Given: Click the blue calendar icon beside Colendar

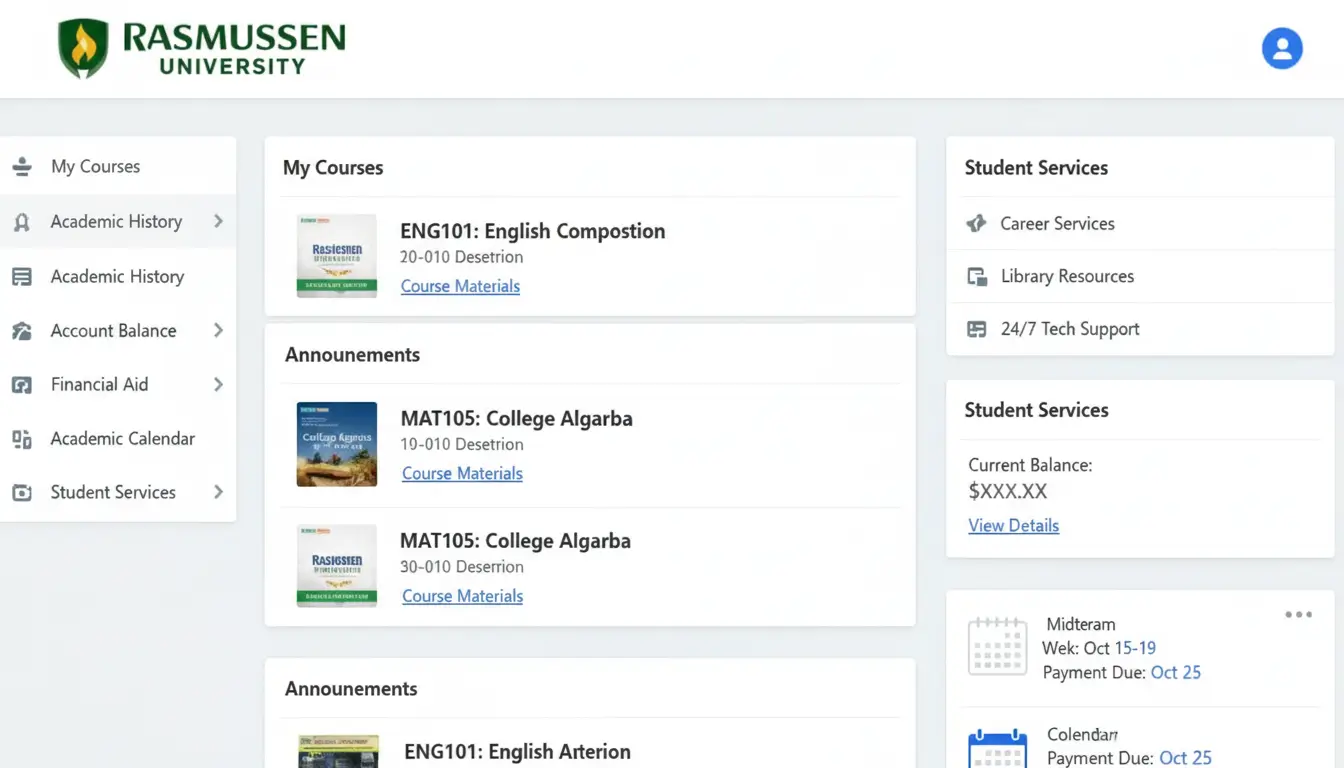Looking at the screenshot, I should click(x=997, y=748).
